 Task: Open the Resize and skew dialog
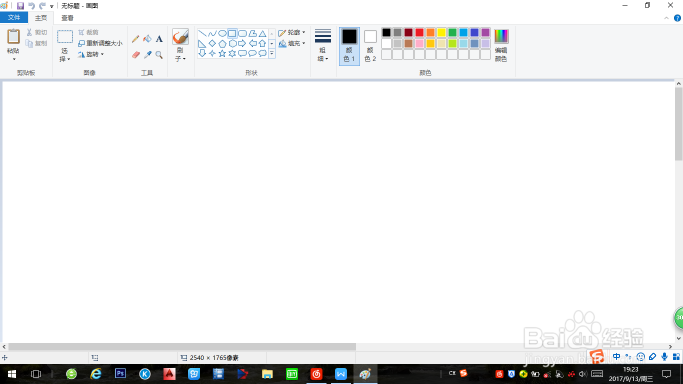100,43
